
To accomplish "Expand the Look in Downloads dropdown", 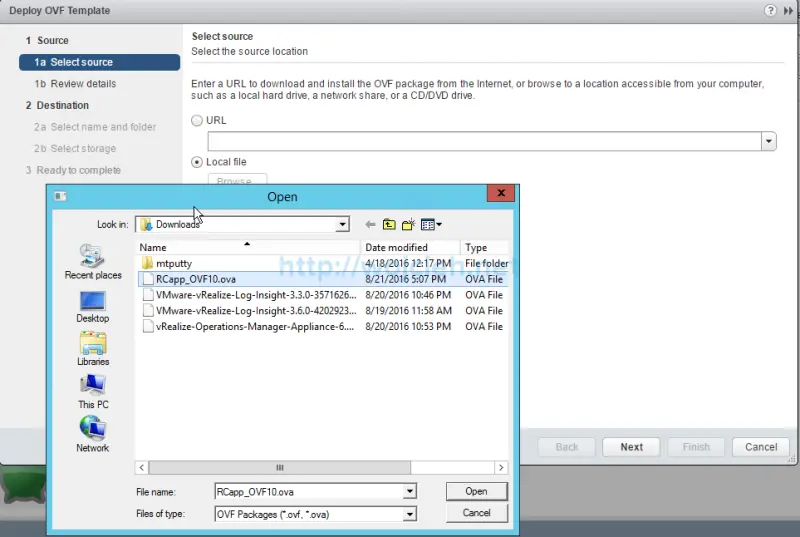I will coord(342,225).
